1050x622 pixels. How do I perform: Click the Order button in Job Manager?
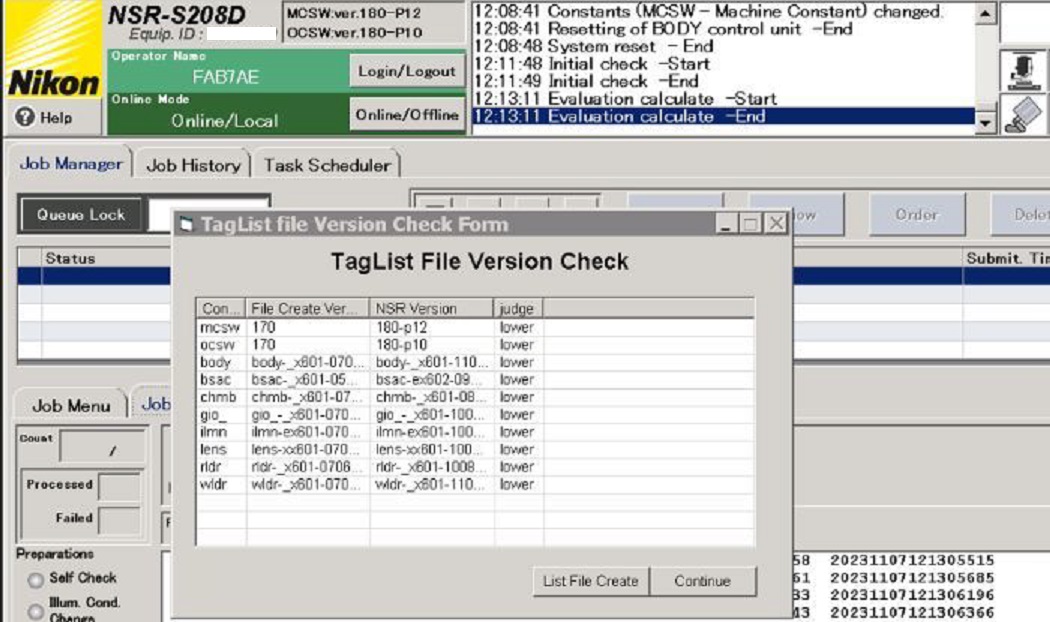pyautogui.click(x=917, y=214)
